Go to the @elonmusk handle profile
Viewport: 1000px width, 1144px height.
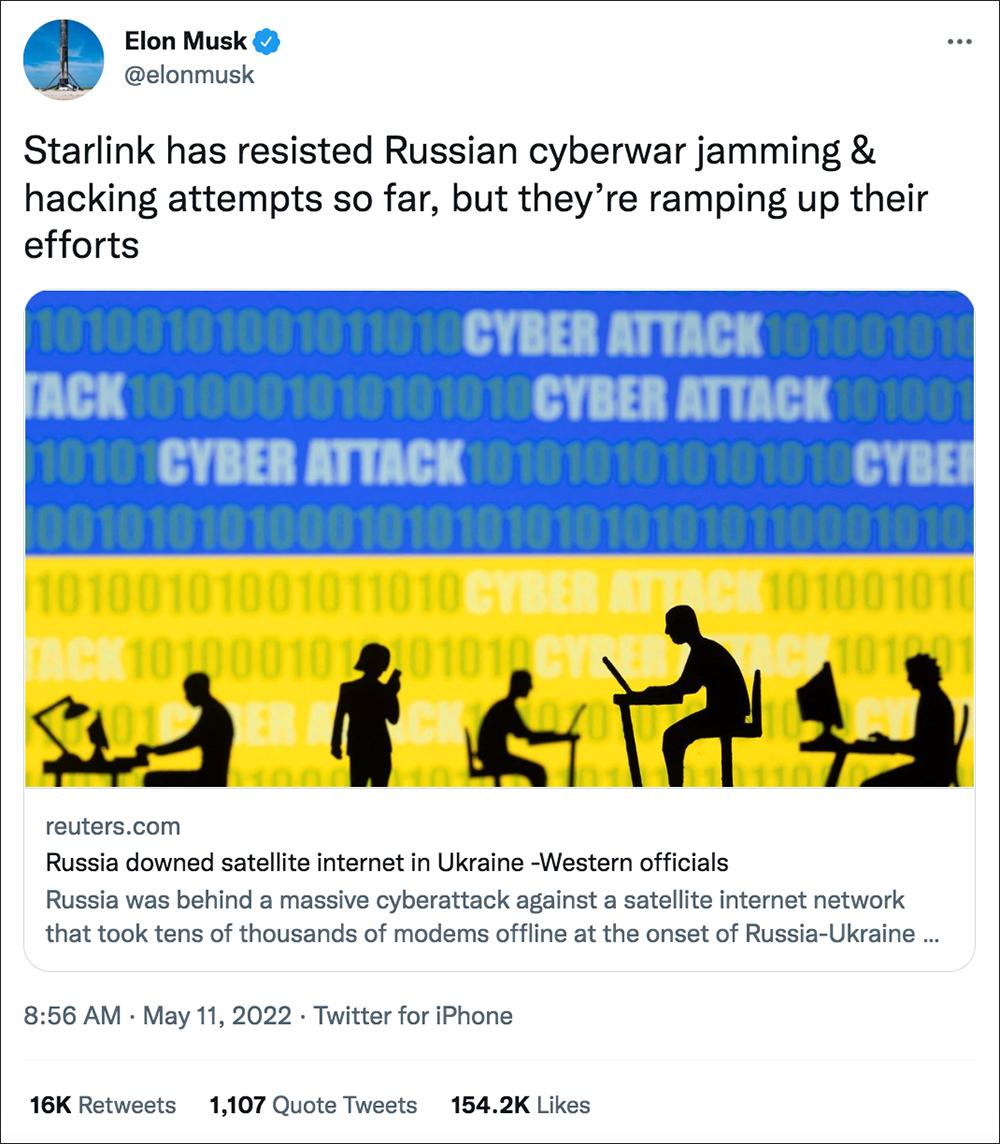pyautogui.click(x=189, y=75)
